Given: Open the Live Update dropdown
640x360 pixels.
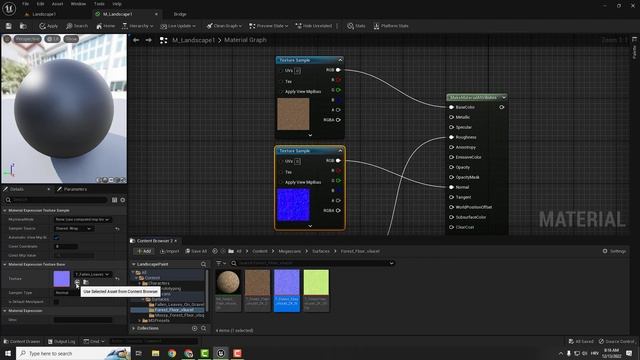Looking at the screenshot, I should coord(178,26).
